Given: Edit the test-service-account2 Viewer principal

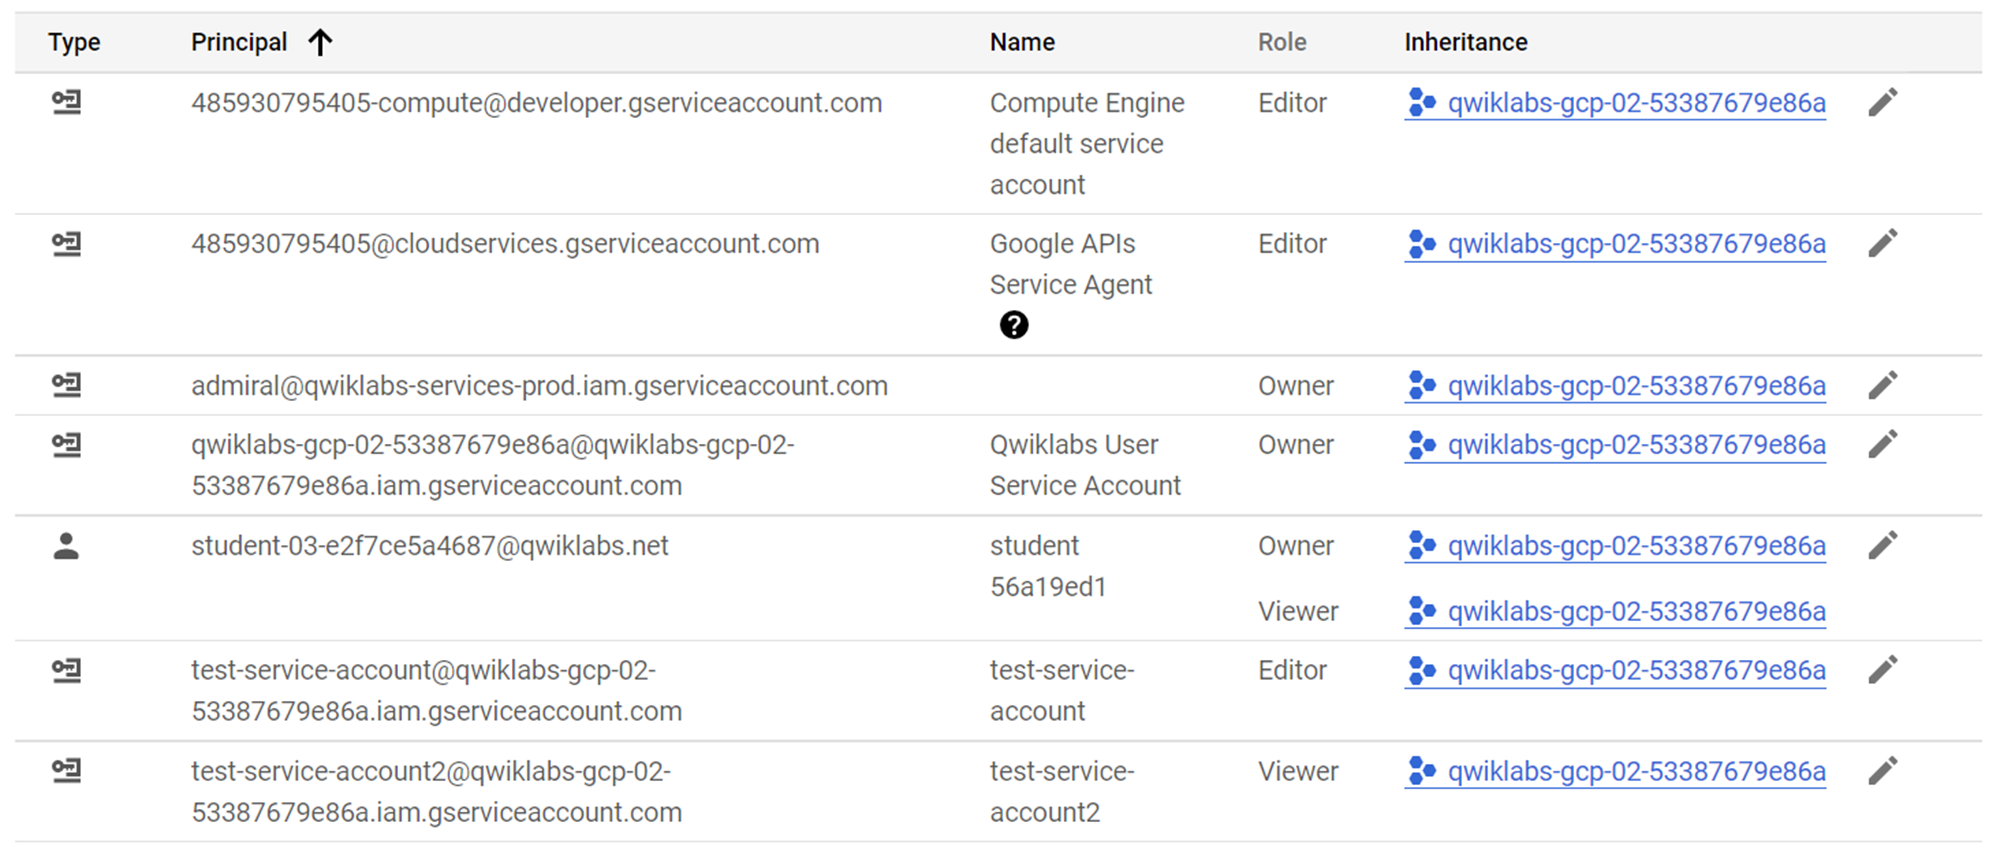Looking at the screenshot, I should tap(1882, 771).
